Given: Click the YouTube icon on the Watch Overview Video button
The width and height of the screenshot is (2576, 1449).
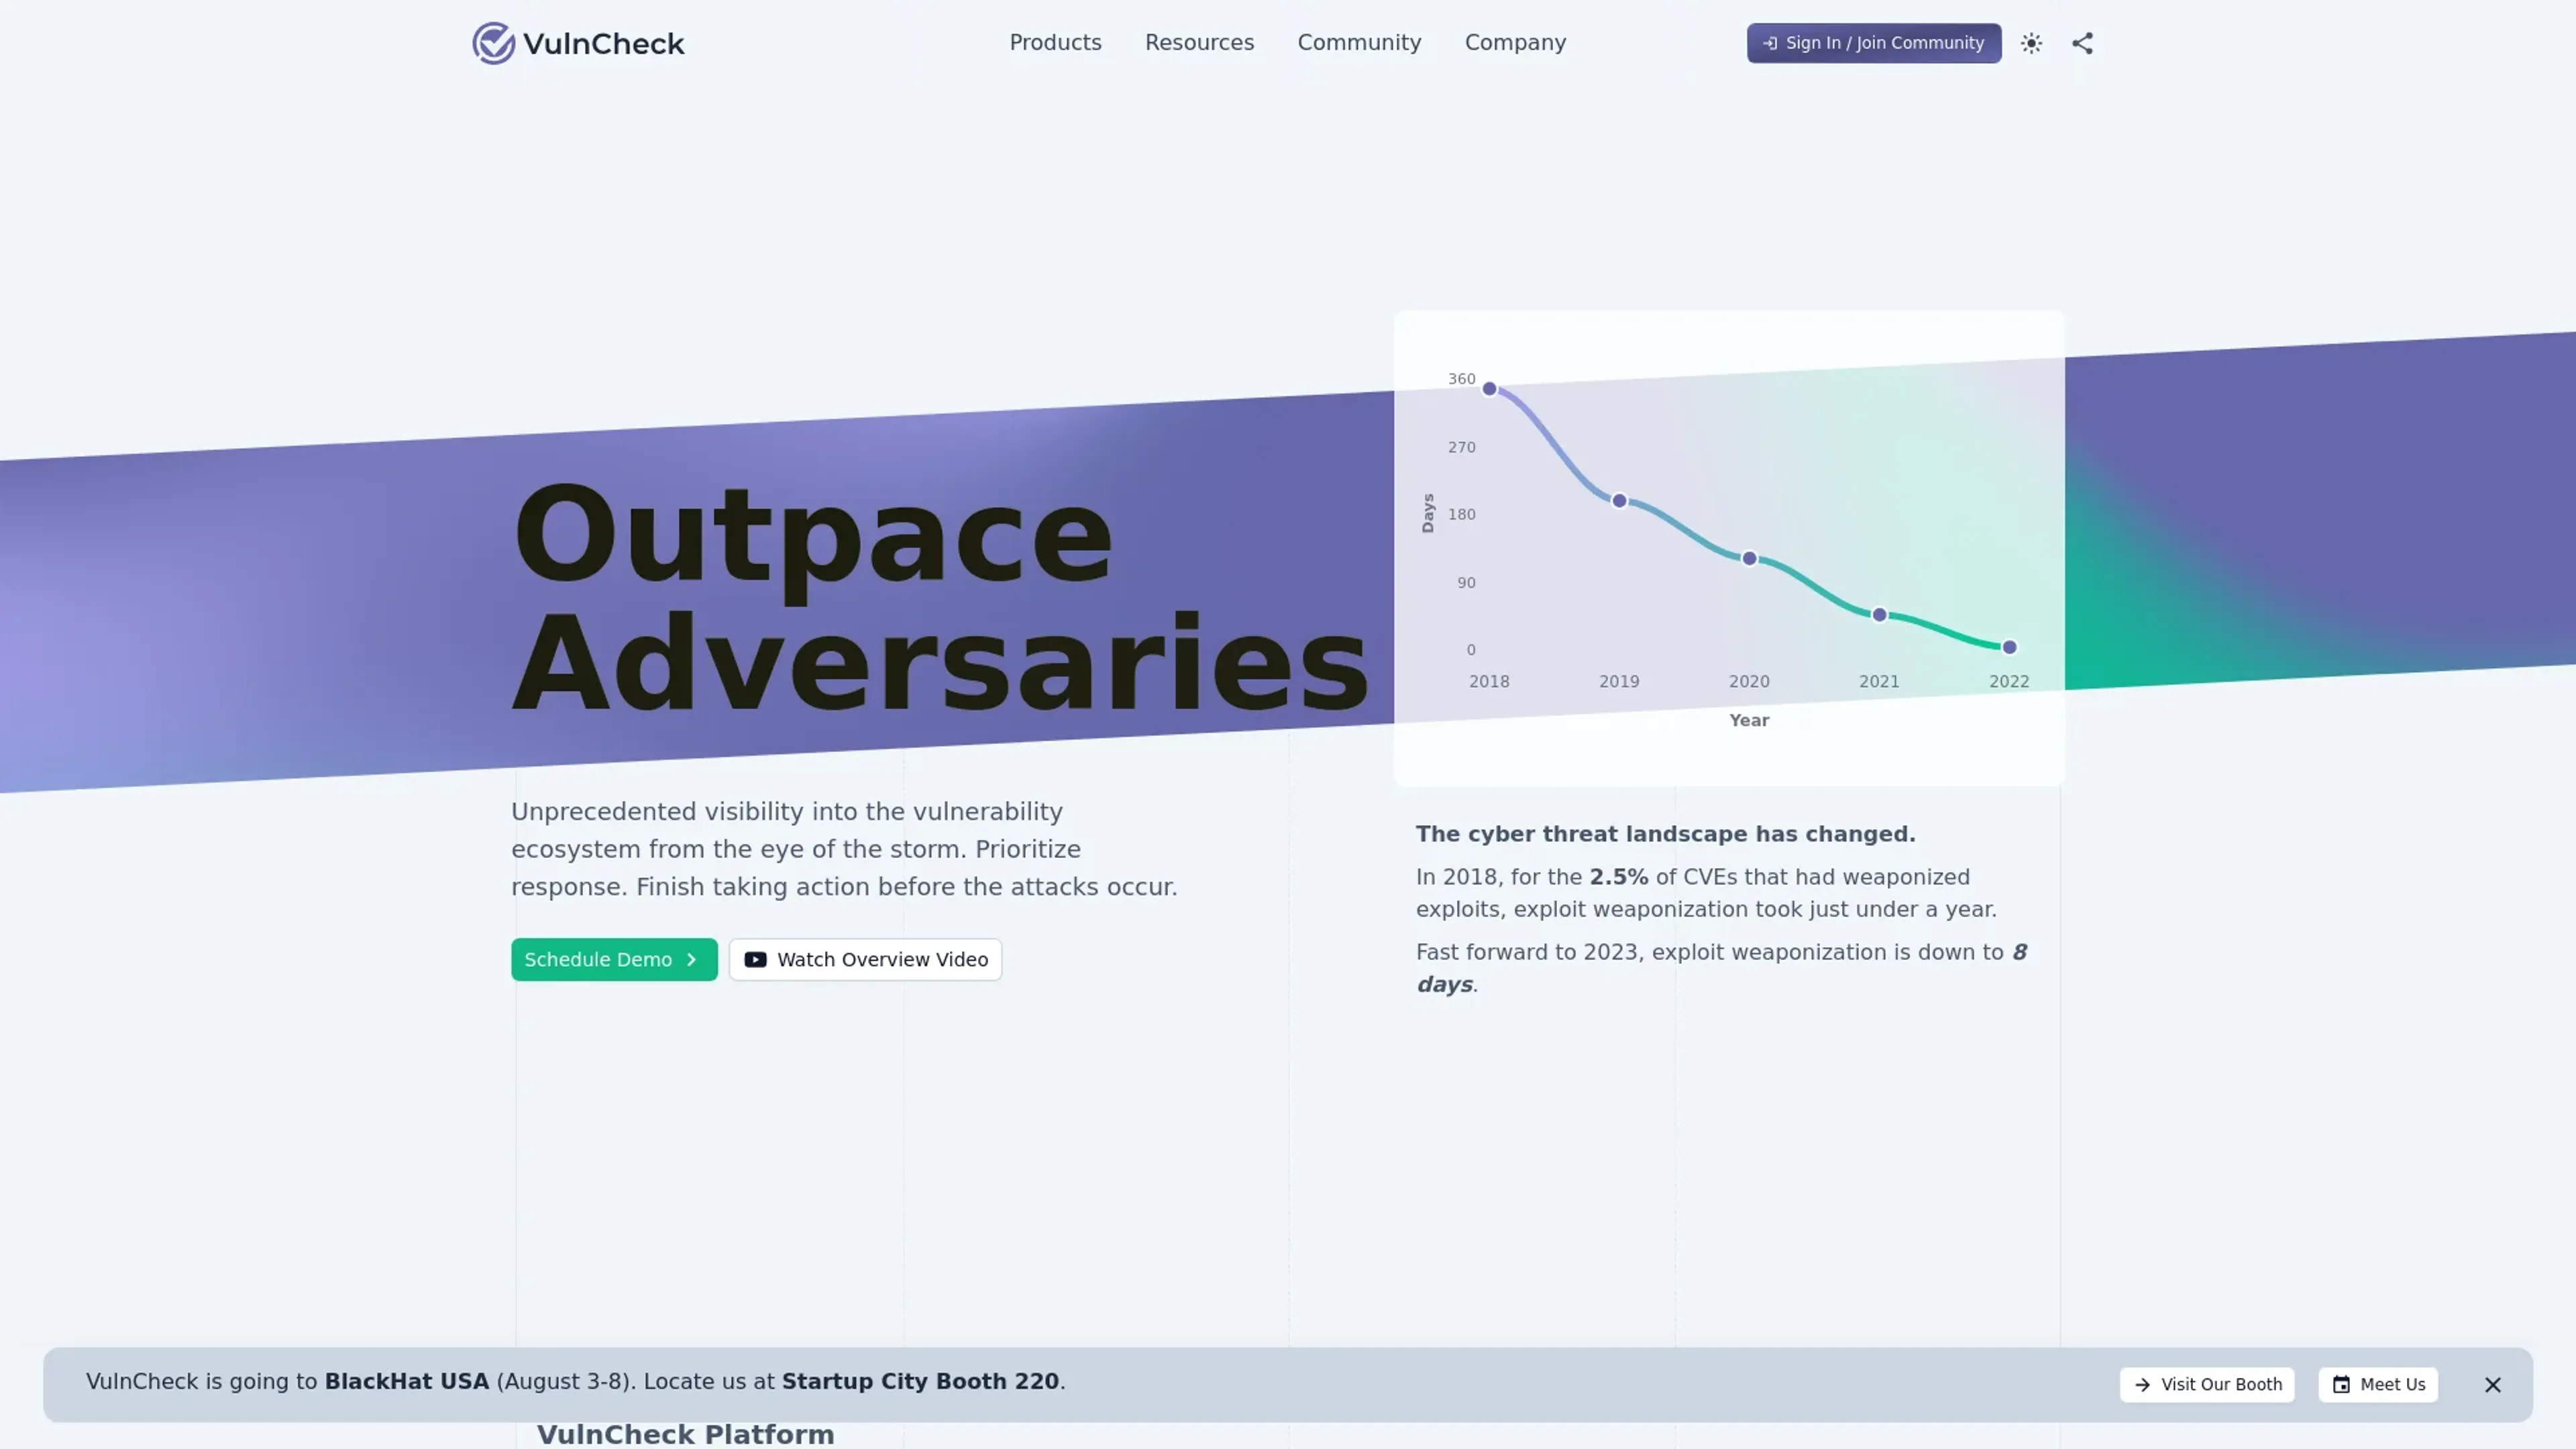Looking at the screenshot, I should [x=755, y=960].
